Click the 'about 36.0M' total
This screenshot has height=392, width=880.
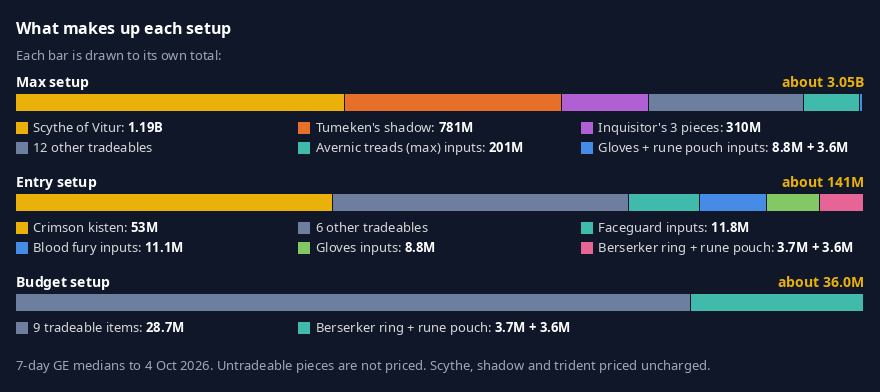click(x=821, y=282)
